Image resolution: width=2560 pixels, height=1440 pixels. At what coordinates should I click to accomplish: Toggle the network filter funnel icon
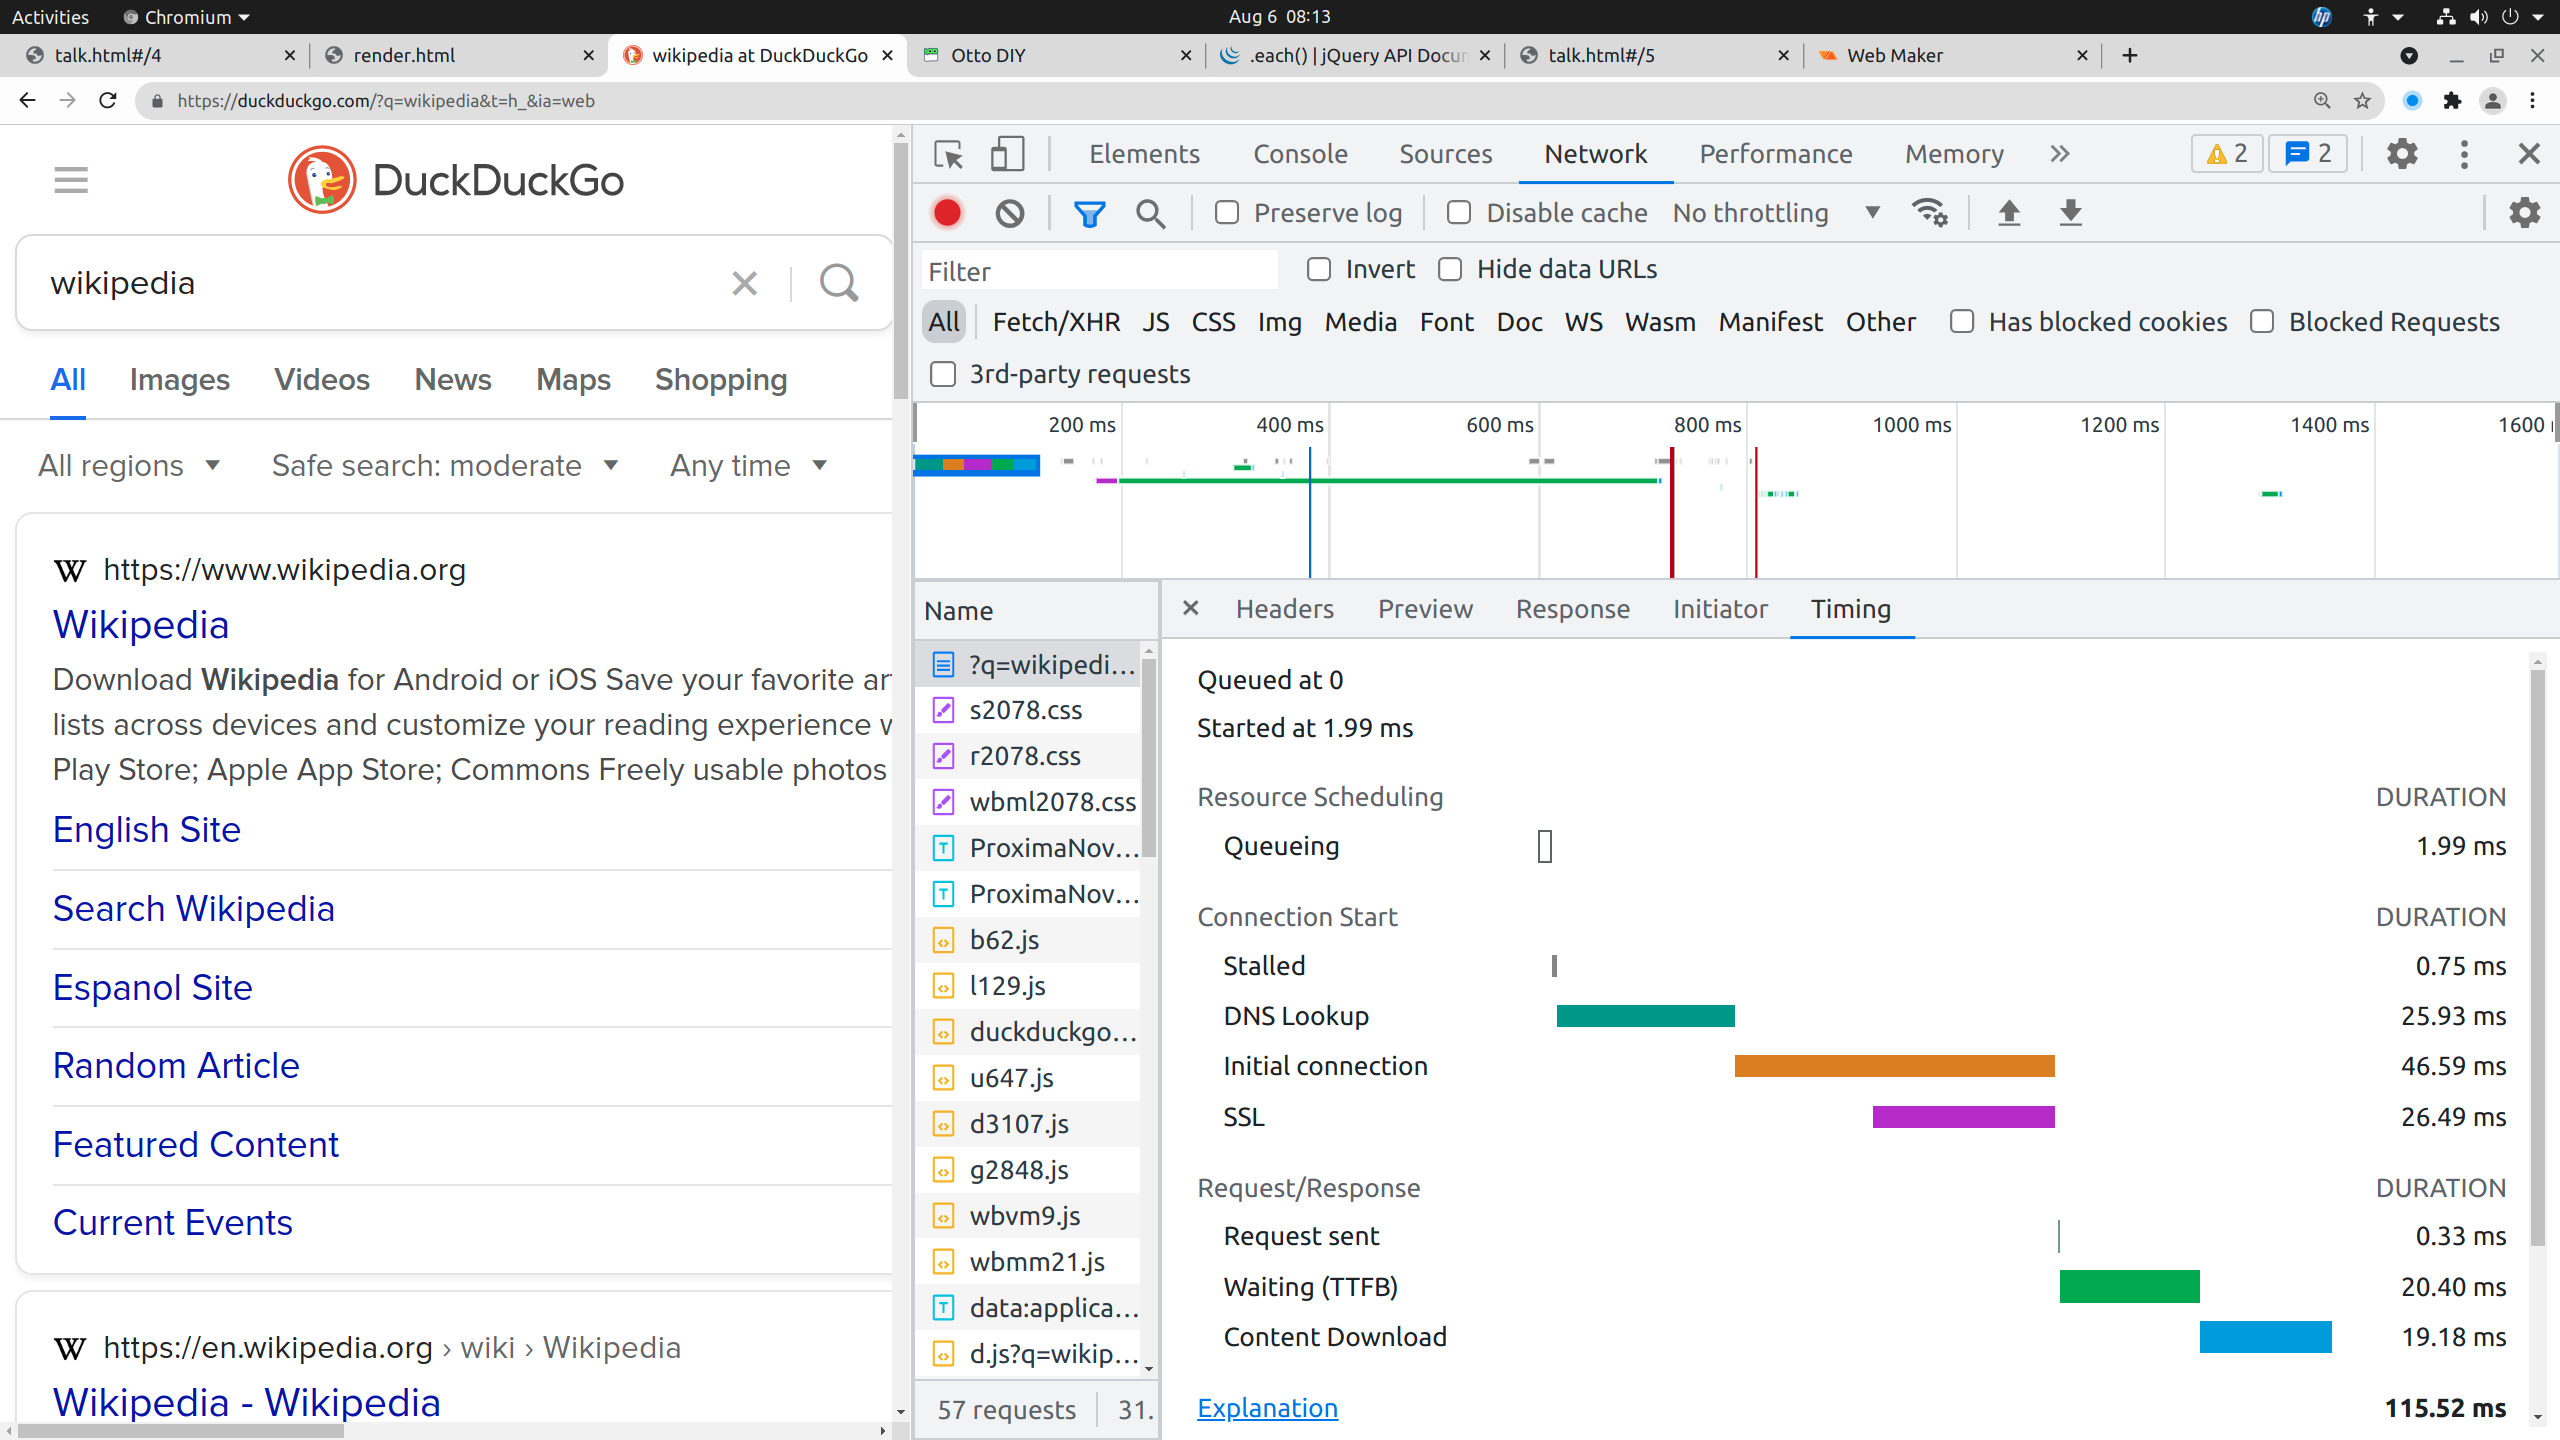coord(1089,213)
